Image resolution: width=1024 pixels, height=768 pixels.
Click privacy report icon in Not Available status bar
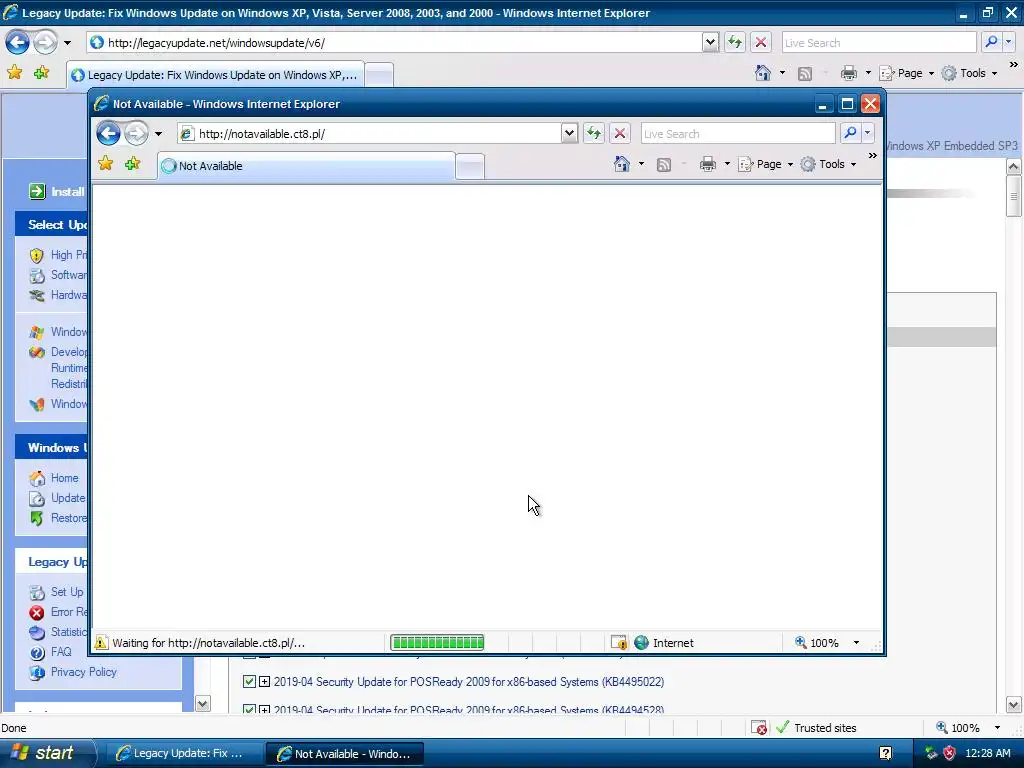(618, 643)
